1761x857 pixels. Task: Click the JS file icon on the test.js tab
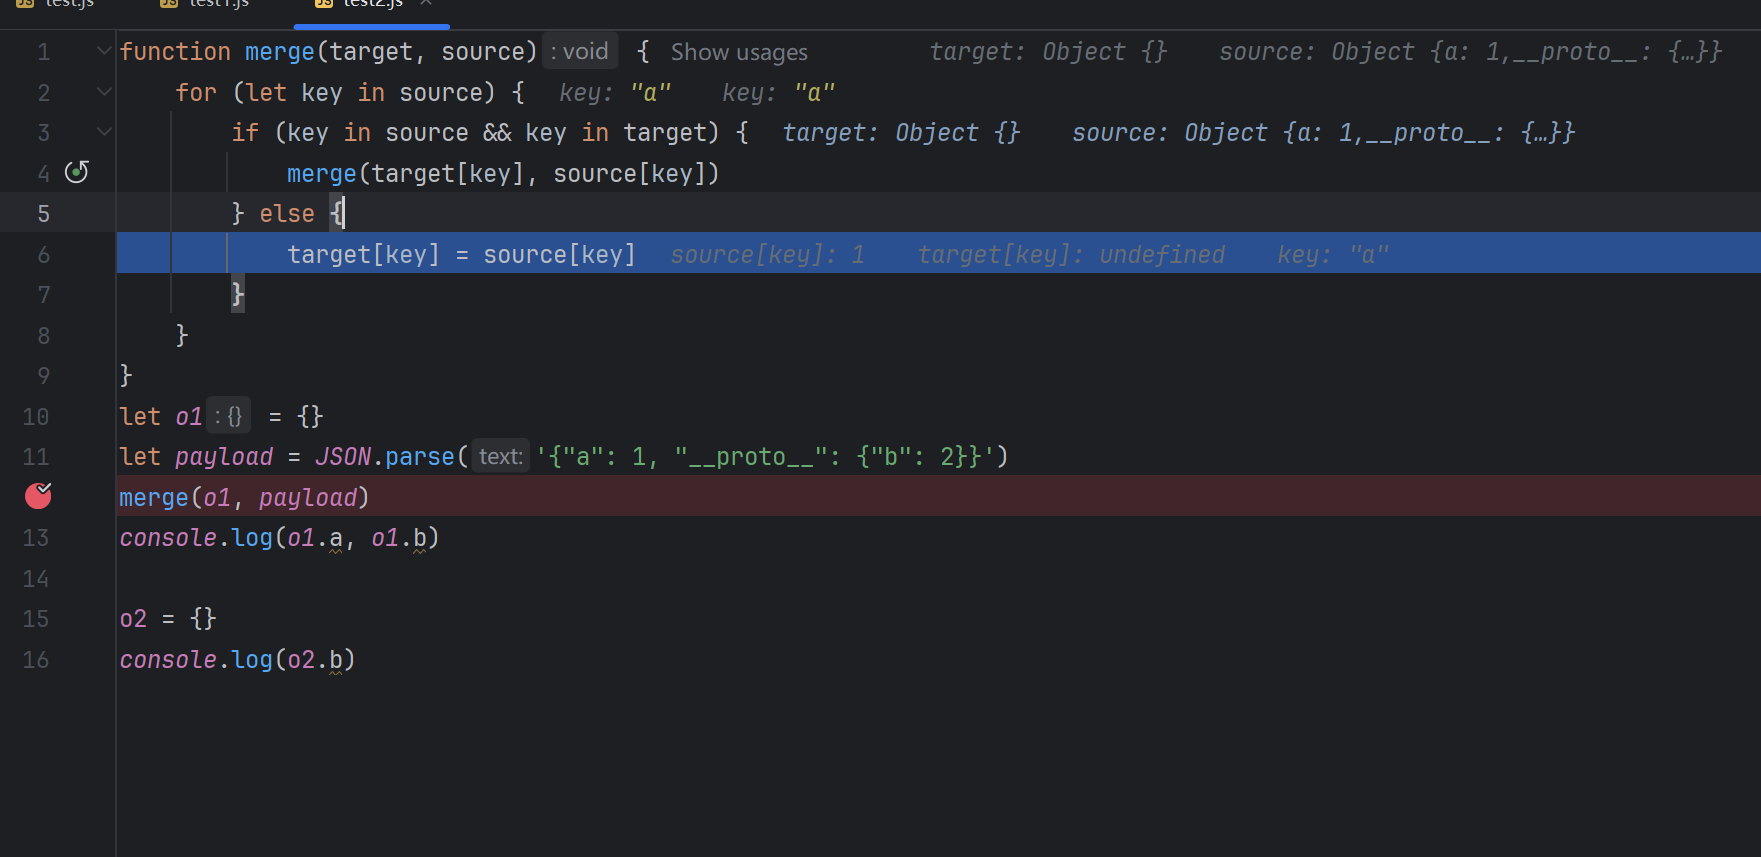(x=25, y=4)
